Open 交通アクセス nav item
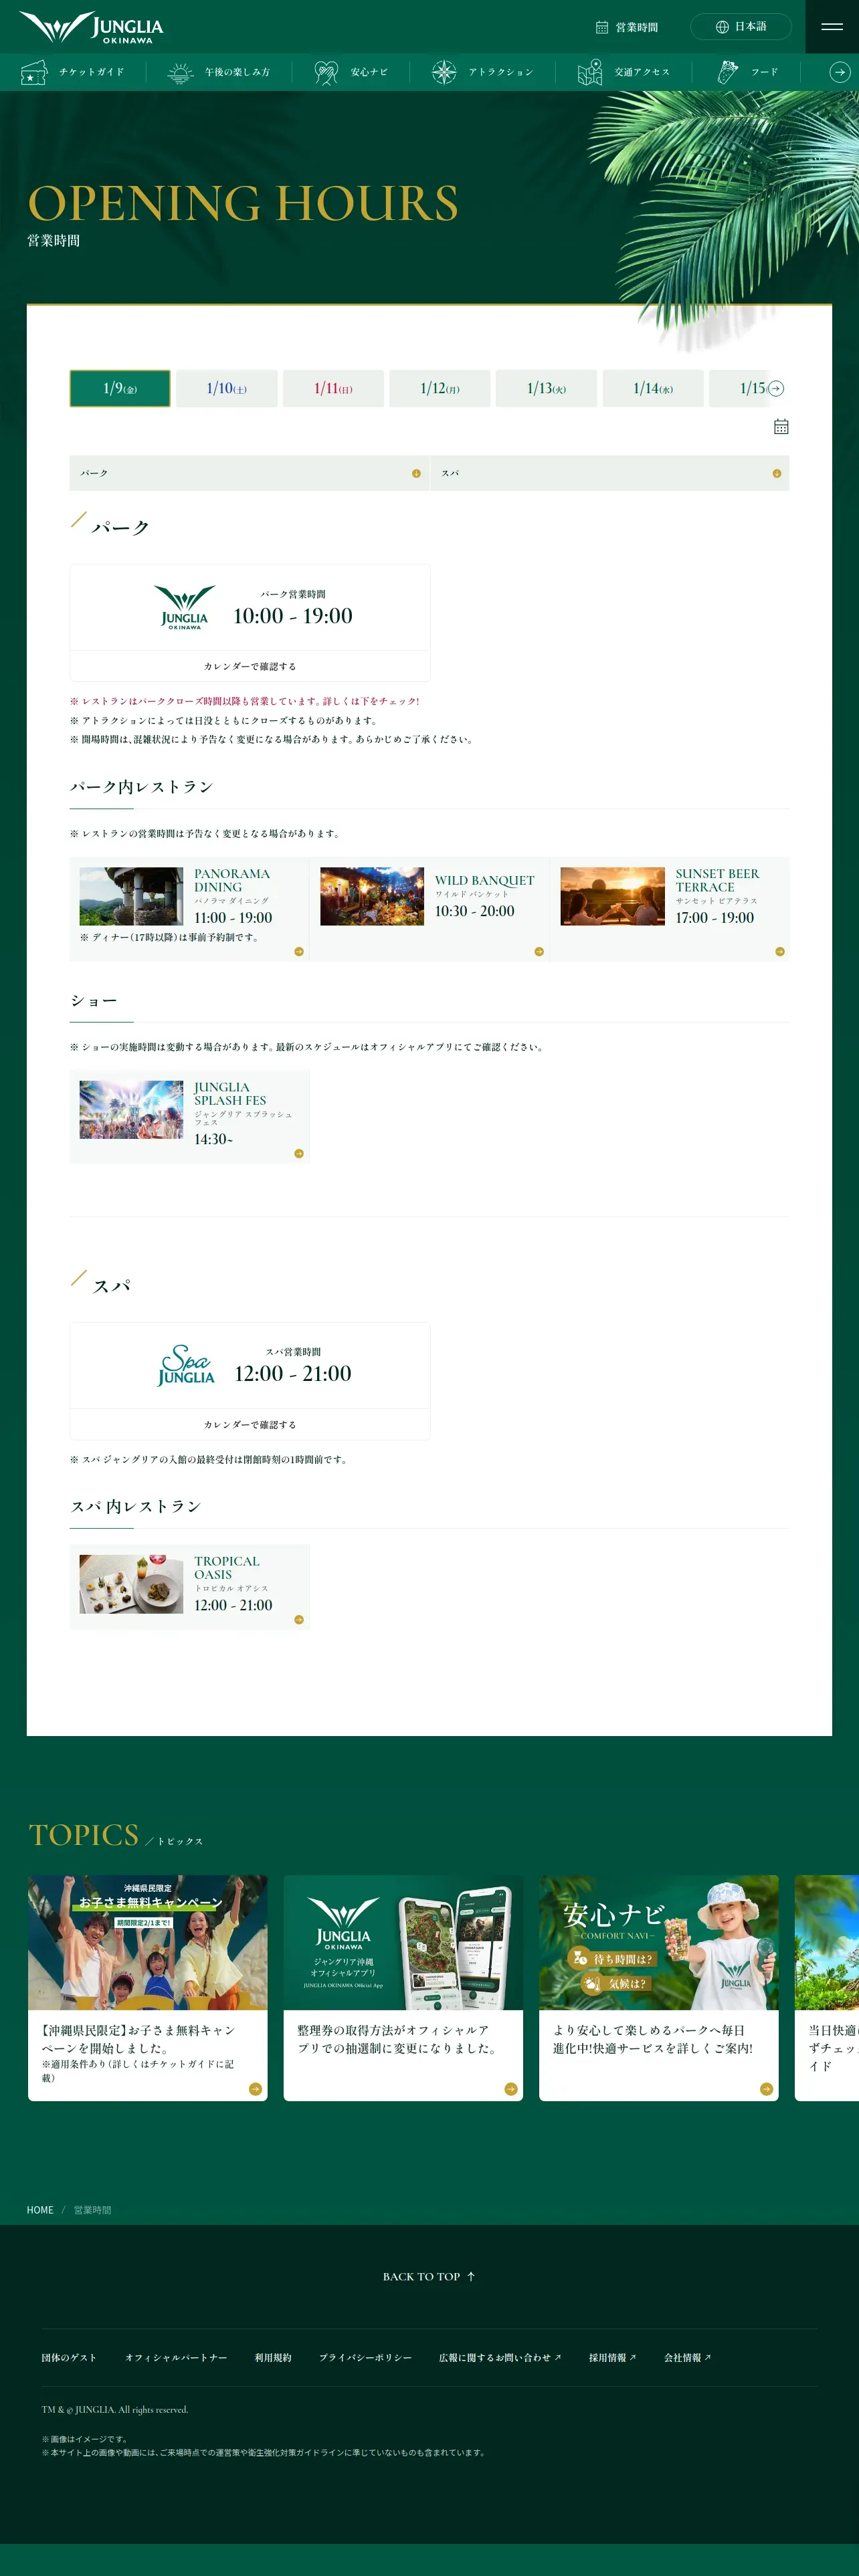This screenshot has width=859, height=2576. point(623,72)
